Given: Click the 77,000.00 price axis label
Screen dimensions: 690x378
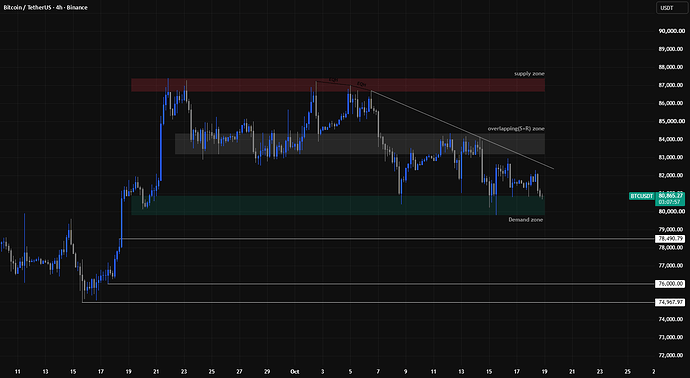Looking at the screenshot, I should click(672, 266).
